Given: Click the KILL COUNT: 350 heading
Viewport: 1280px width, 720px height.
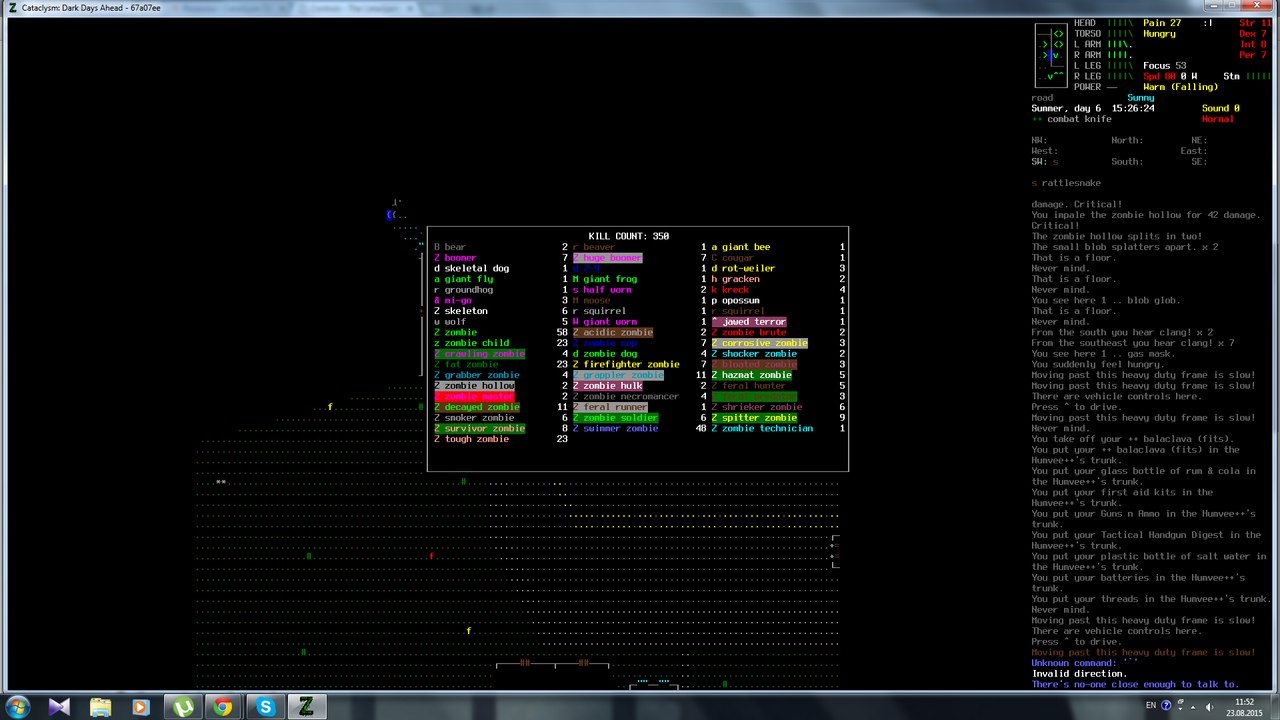Looking at the screenshot, I should [629, 236].
